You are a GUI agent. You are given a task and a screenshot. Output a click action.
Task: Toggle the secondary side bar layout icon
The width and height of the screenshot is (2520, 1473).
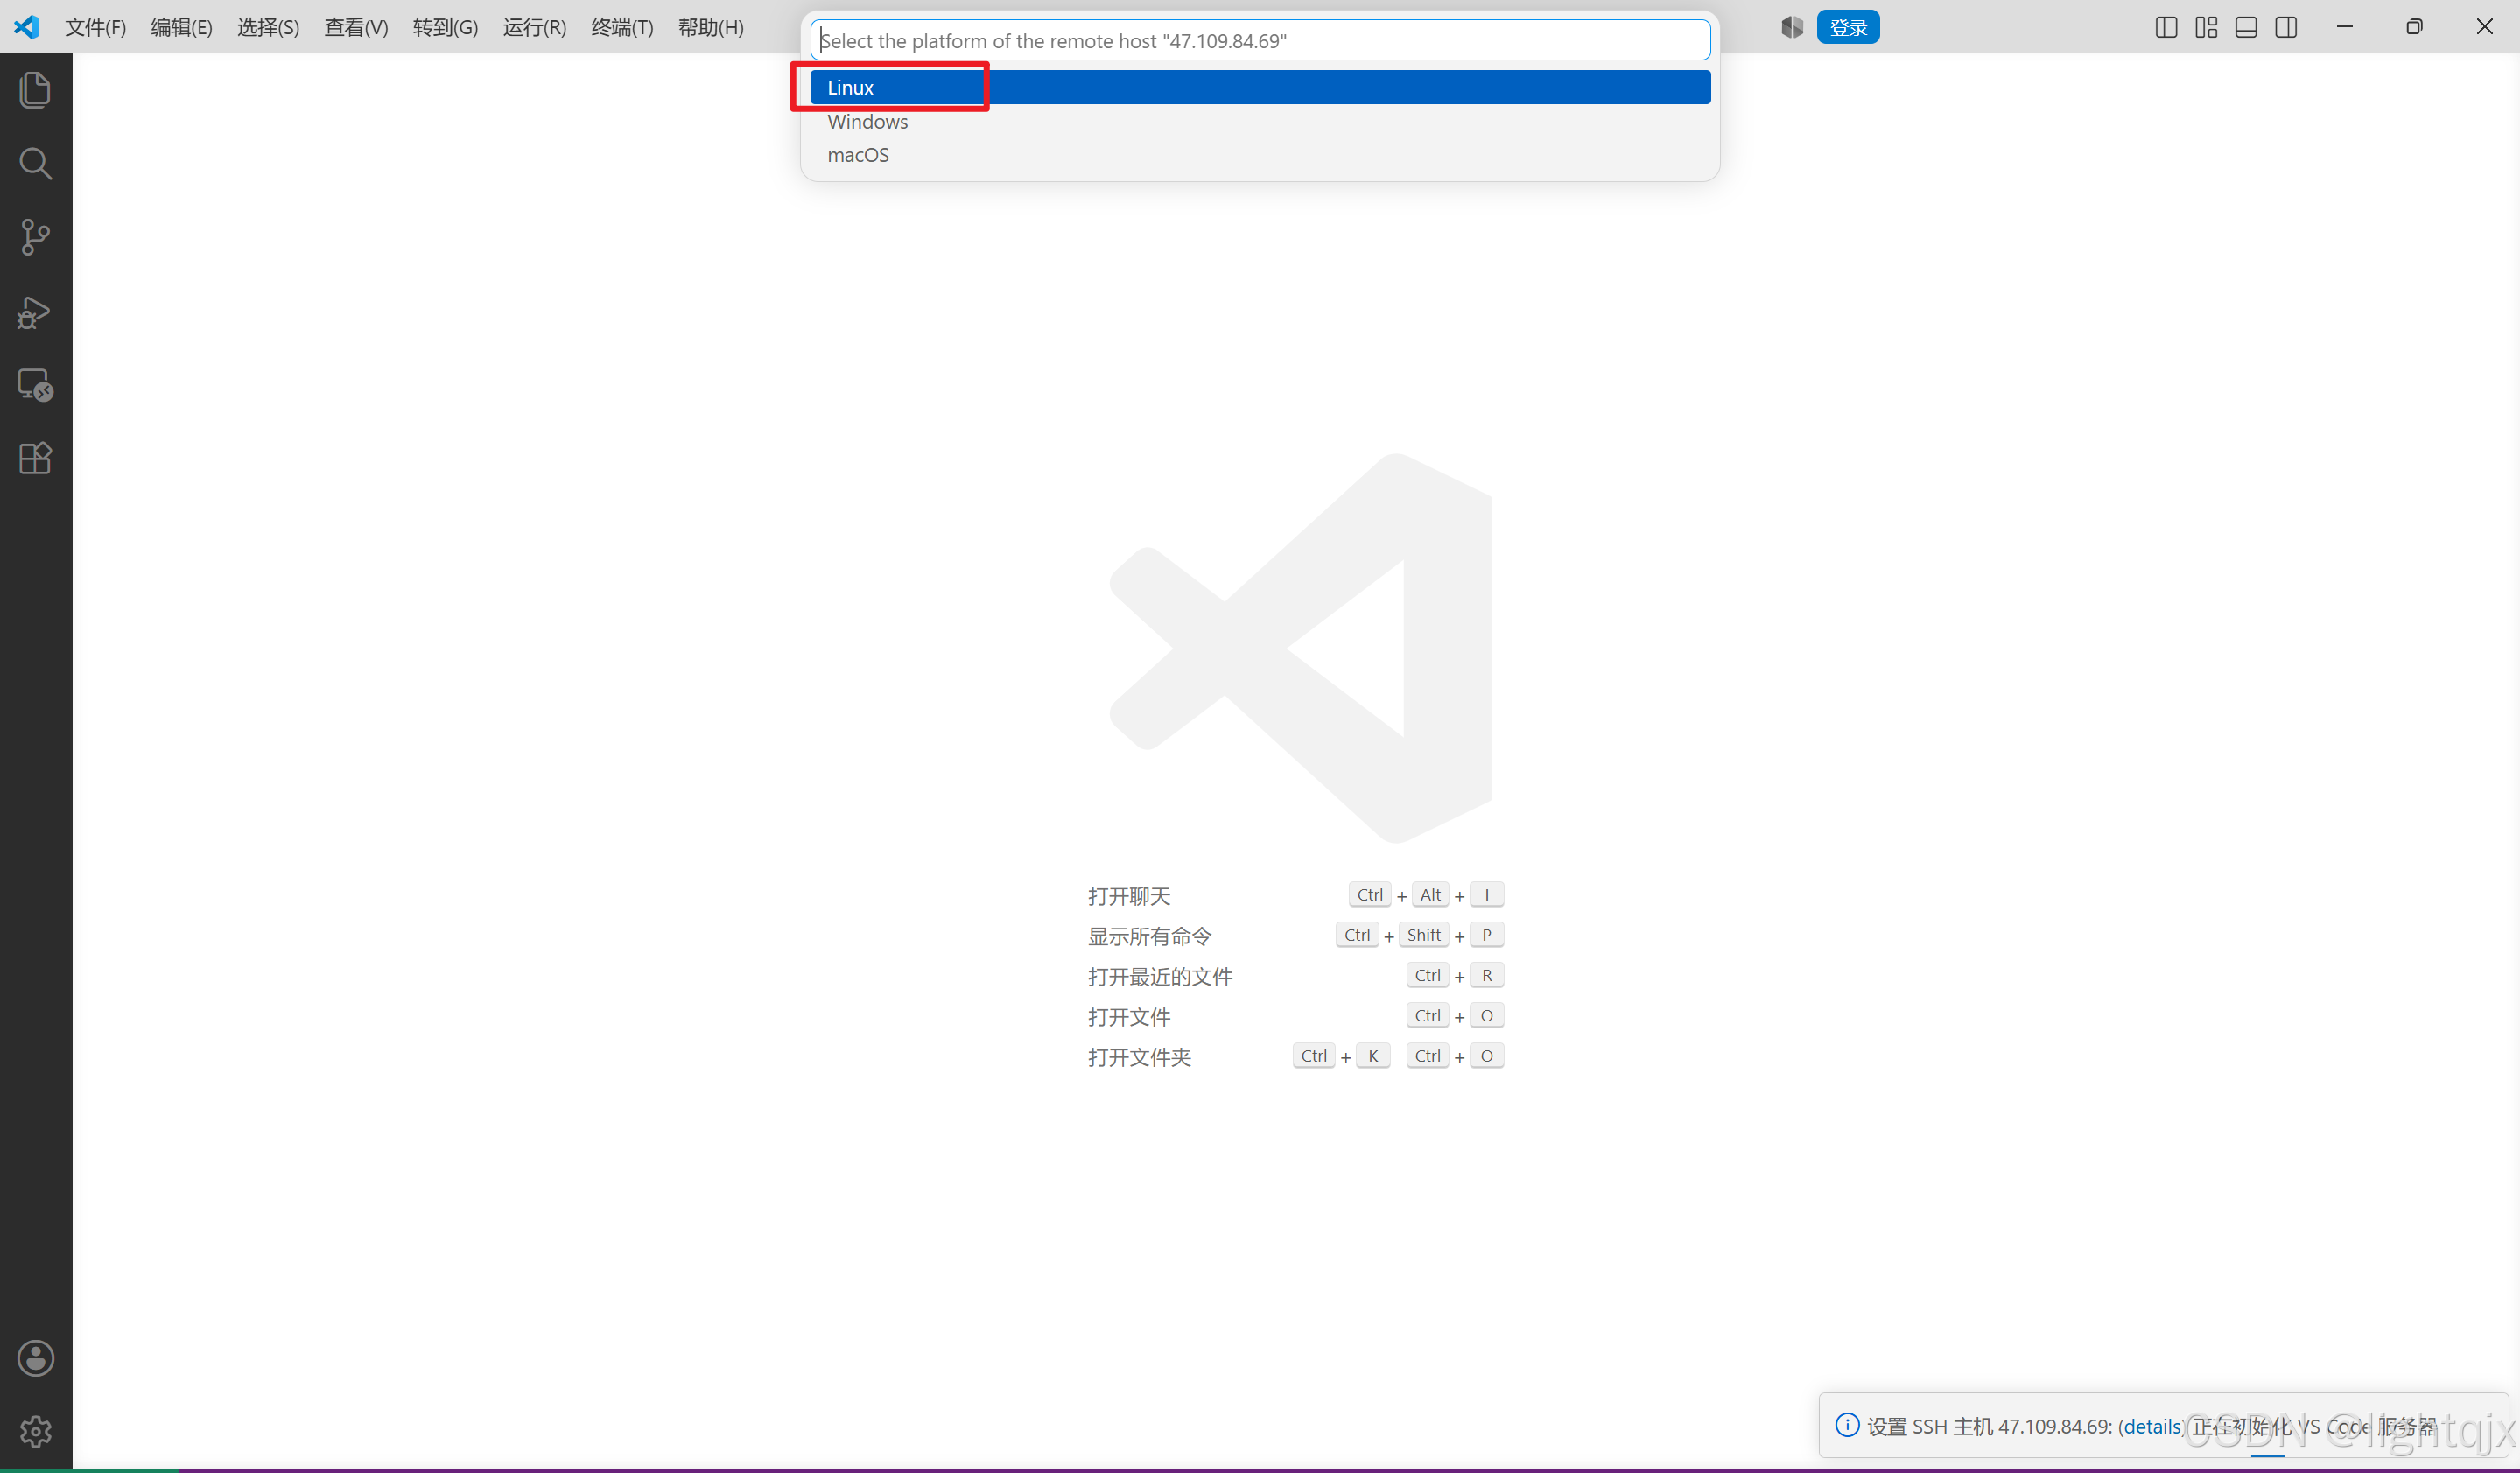point(2286,27)
